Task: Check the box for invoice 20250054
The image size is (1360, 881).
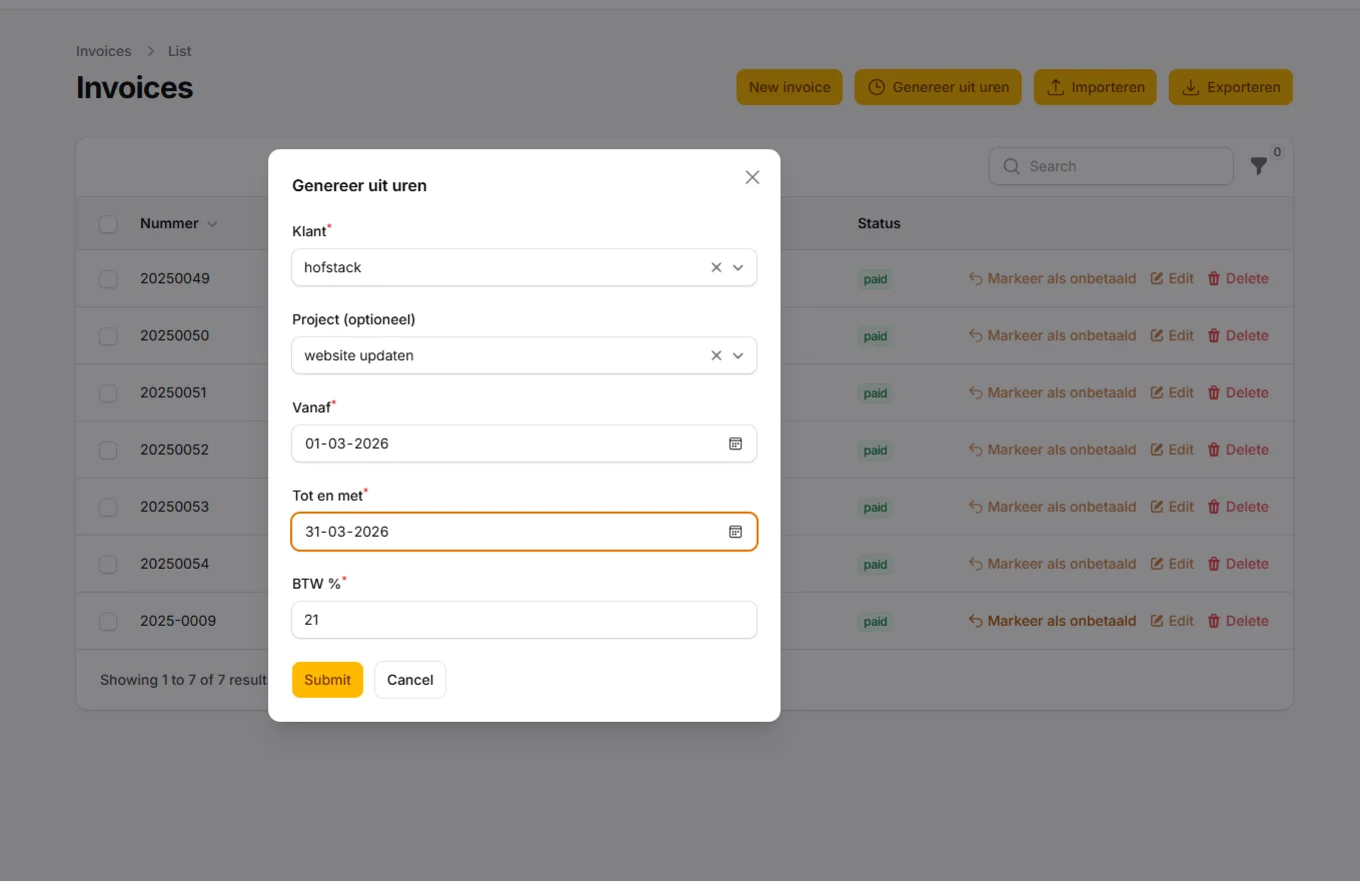Action: (108, 564)
